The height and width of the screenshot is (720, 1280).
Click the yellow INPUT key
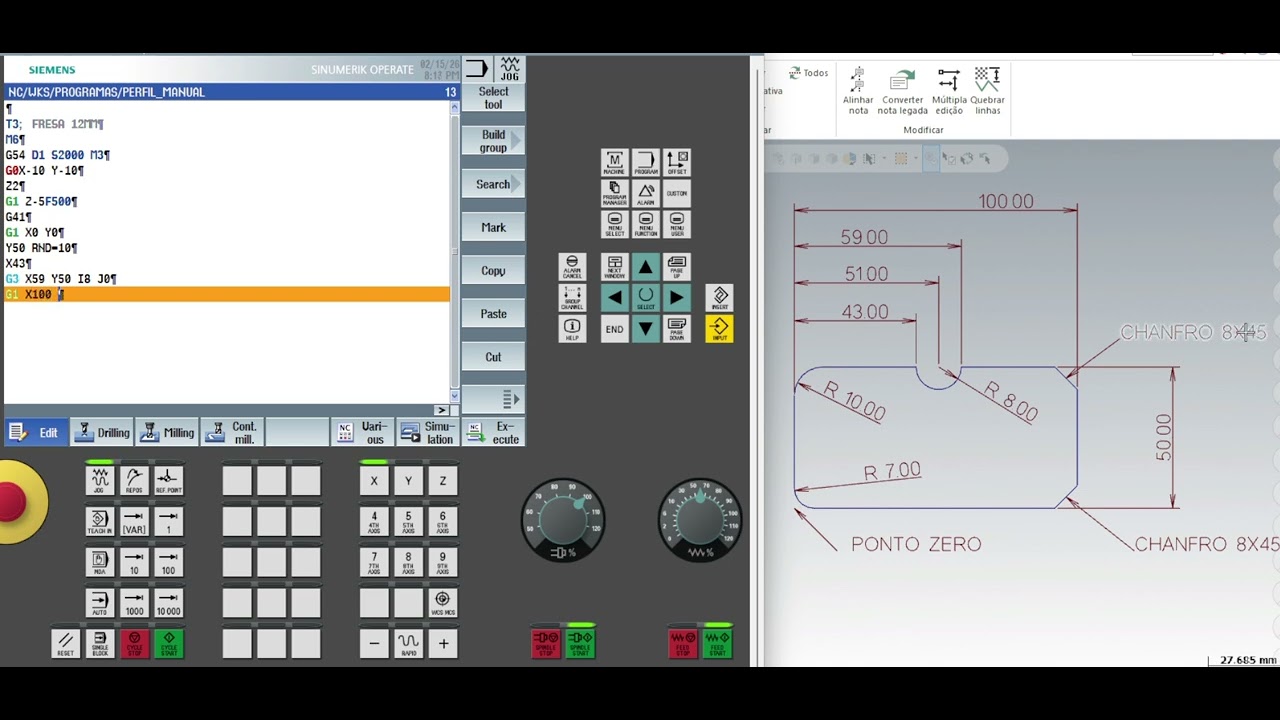(720, 329)
